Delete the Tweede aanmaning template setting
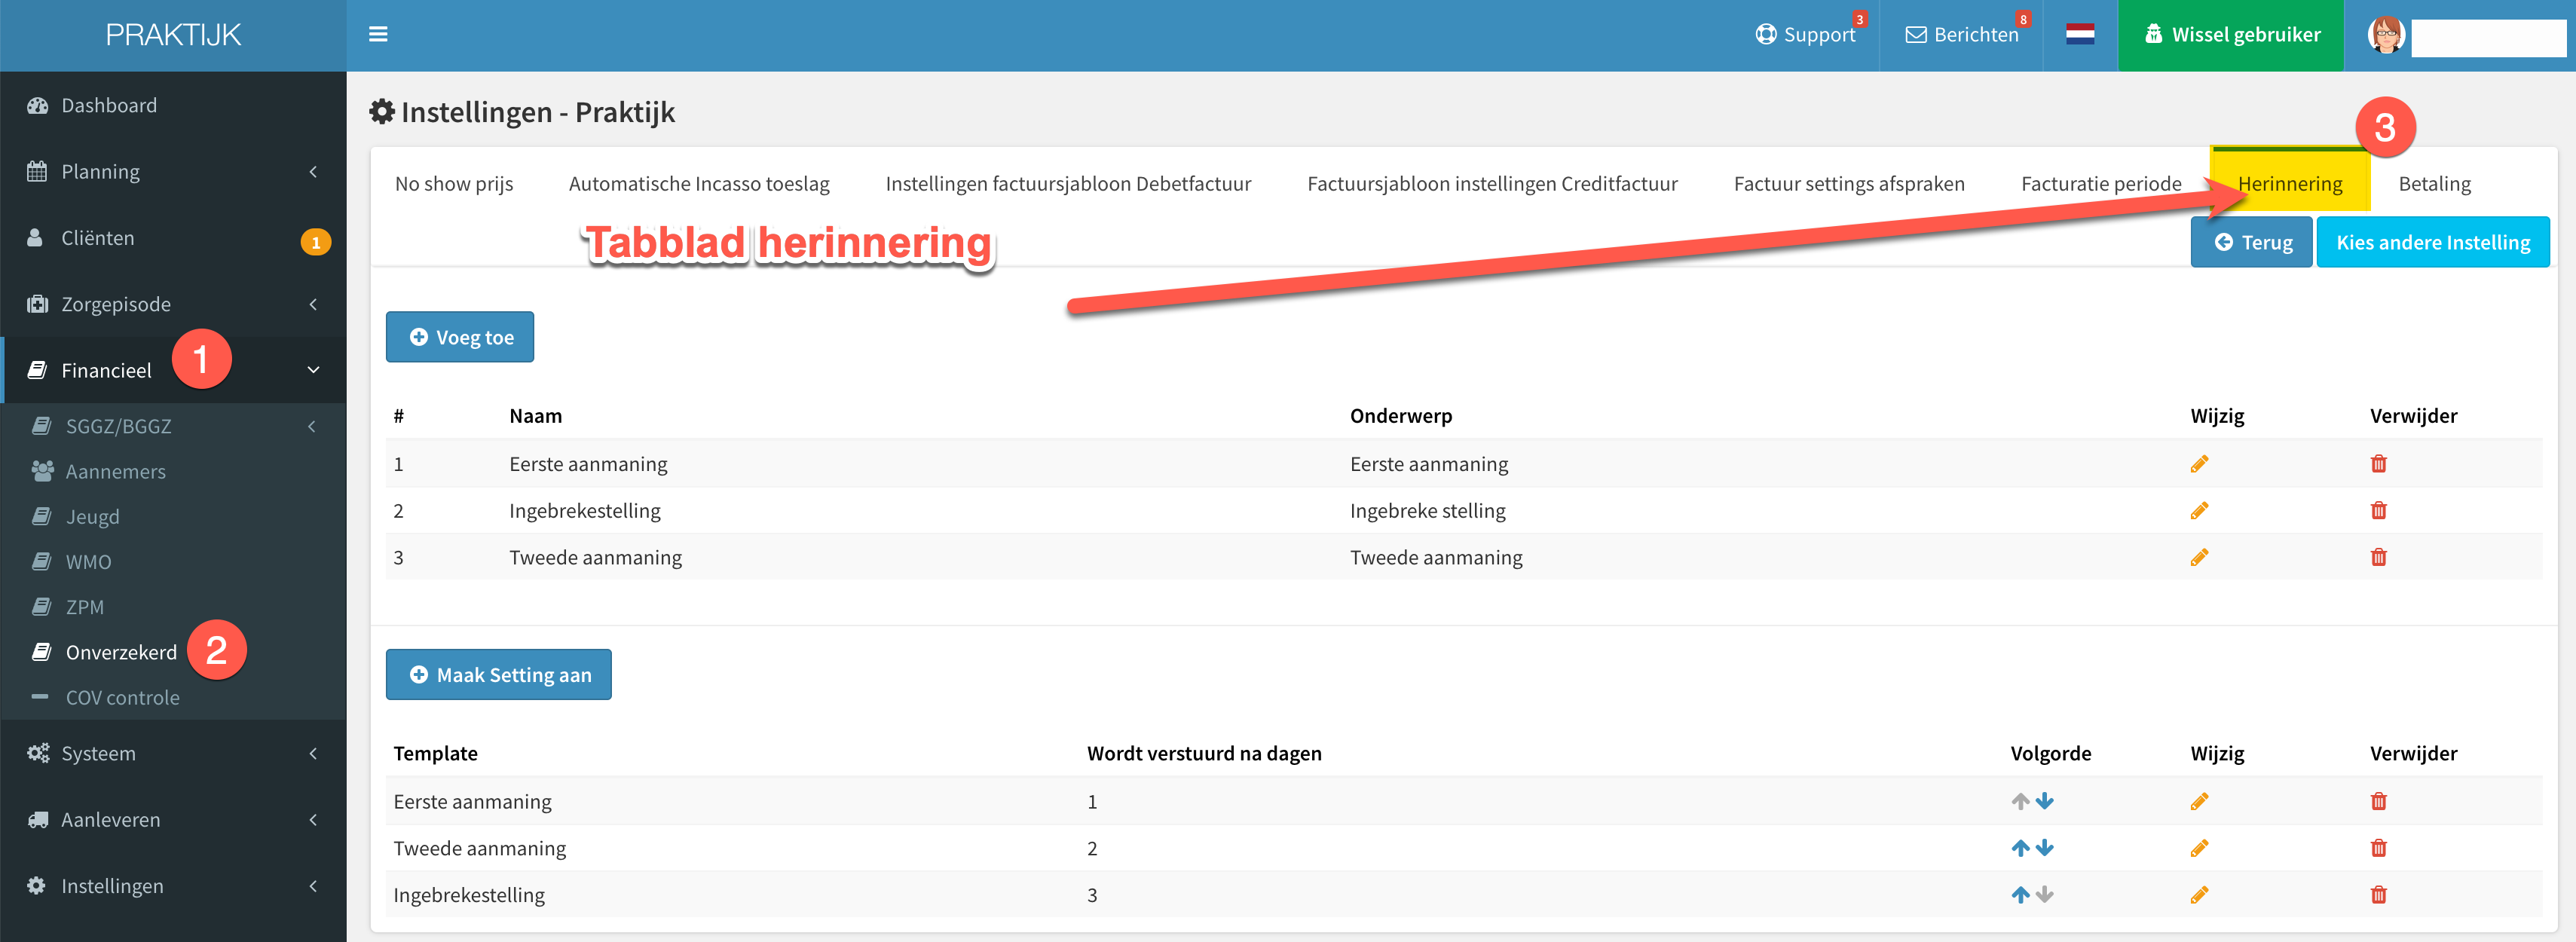Image resolution: width=2576 pixels, height=942 pixels. click(2378, 848)
